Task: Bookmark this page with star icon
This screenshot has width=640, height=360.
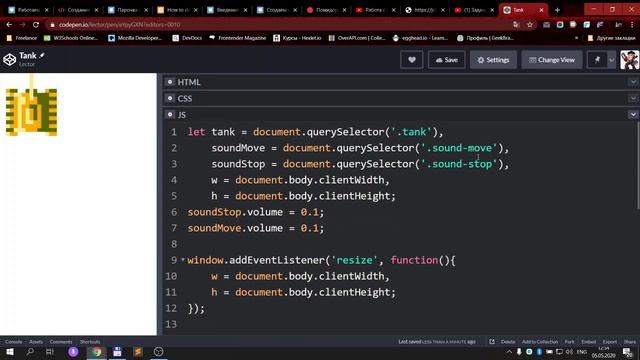Action: click(x=530, y=25)
